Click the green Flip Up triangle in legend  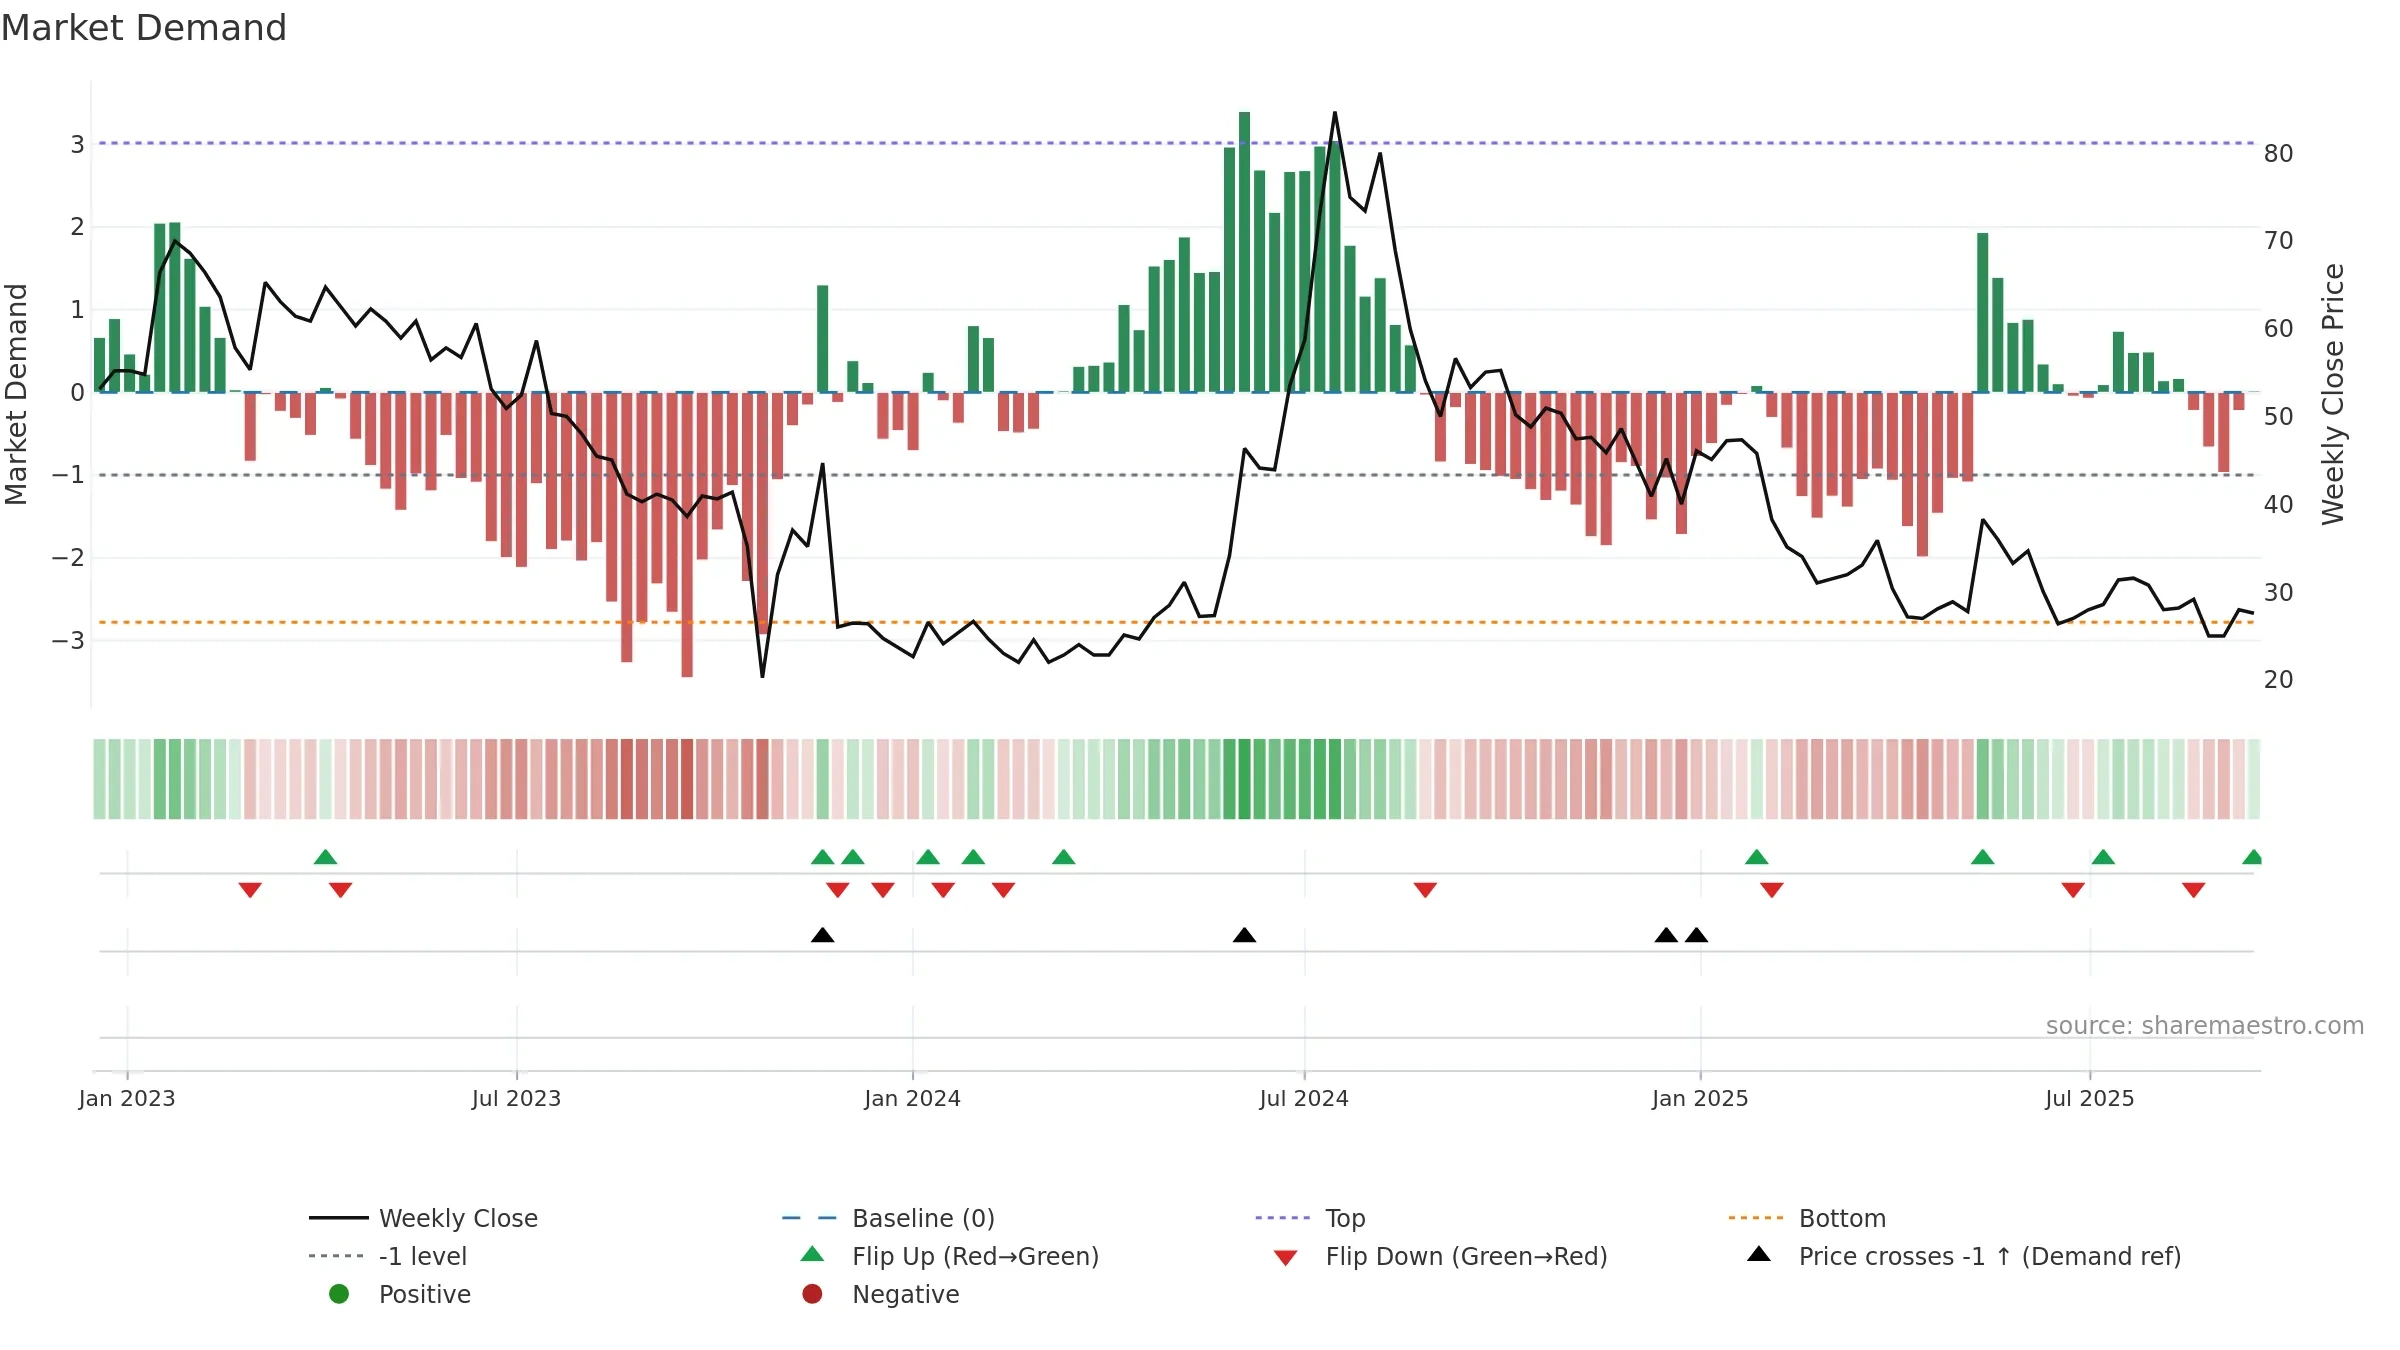[813, 1254]
